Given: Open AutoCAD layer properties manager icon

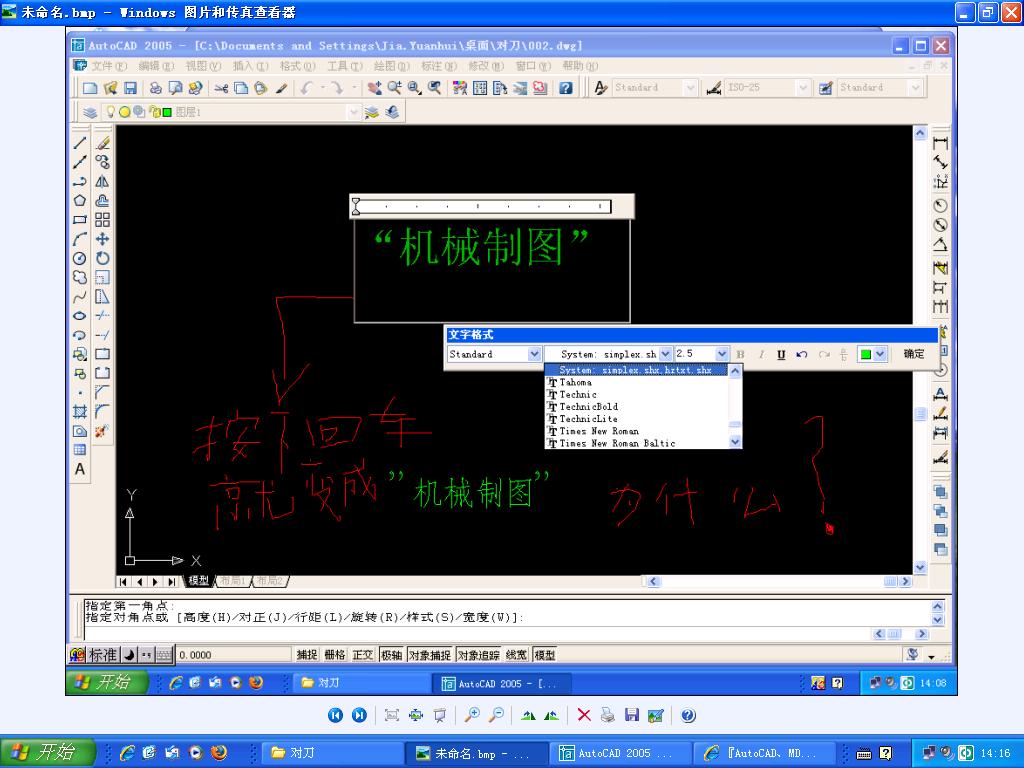Looking at the screenshot, I should pyautogui.click(x=90, y=112).
